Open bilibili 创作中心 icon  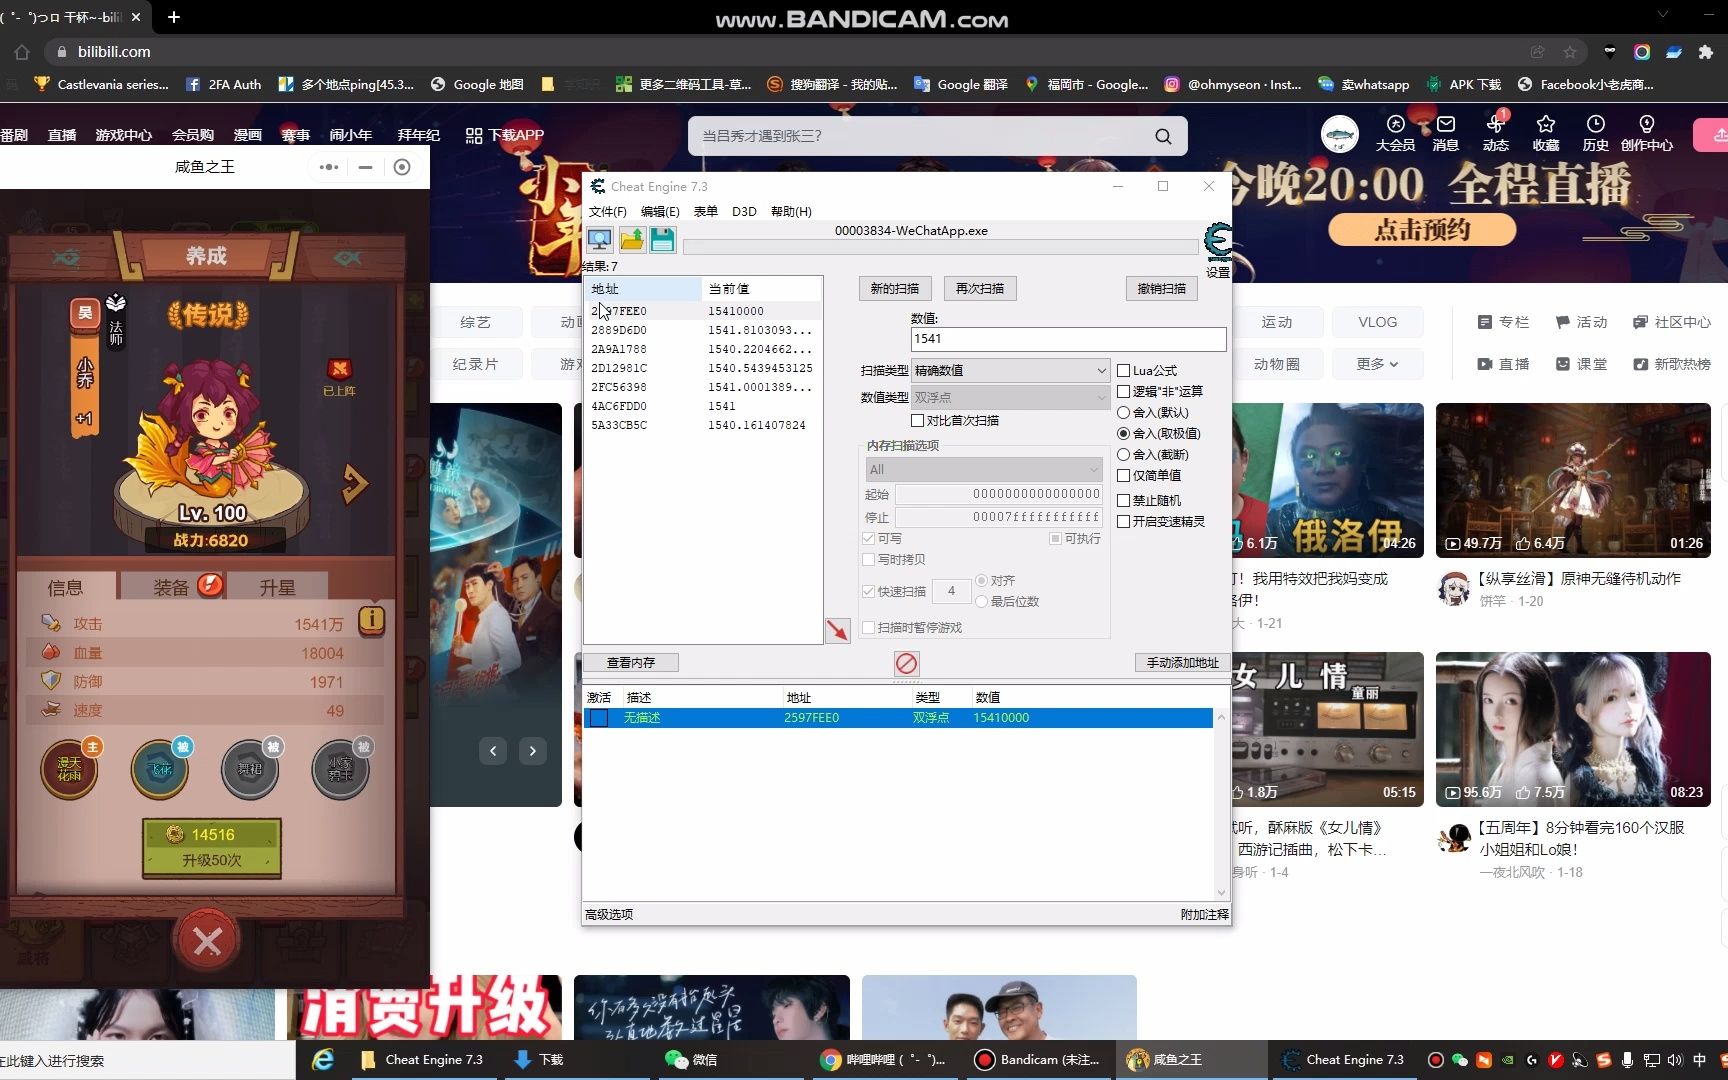[1647, 133]
